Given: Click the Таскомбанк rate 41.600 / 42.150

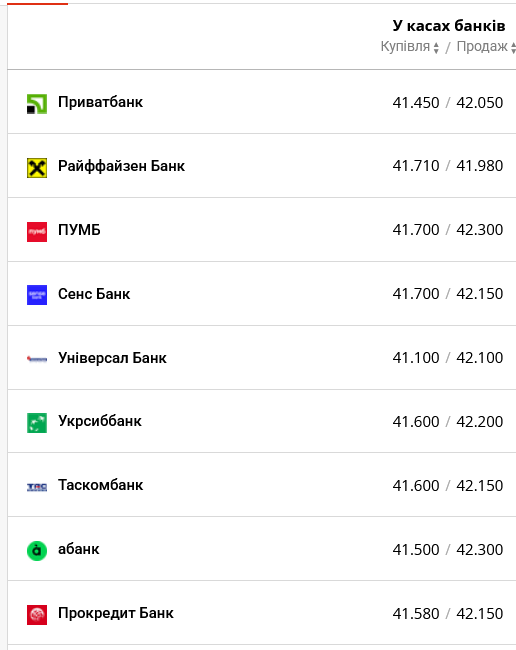Looking at the screenshot, I should [448, 485].
